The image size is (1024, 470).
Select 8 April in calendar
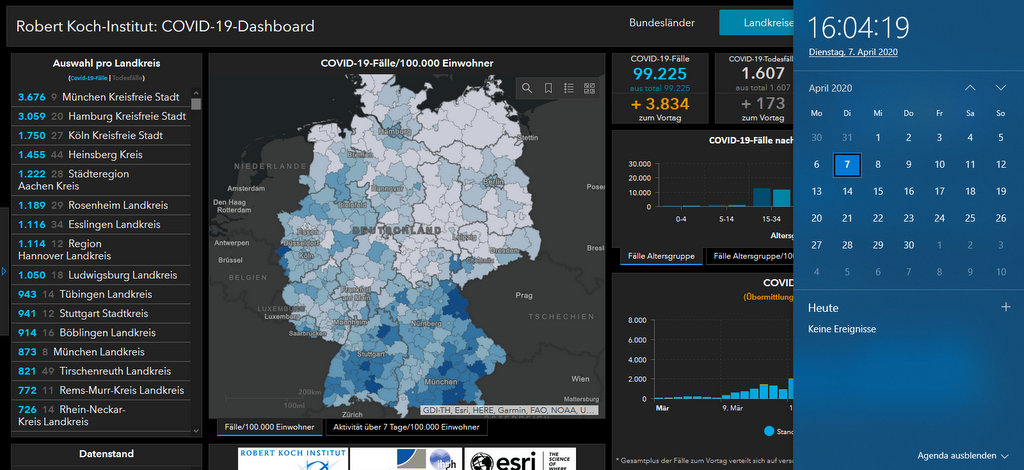click(x=878, y=164)
